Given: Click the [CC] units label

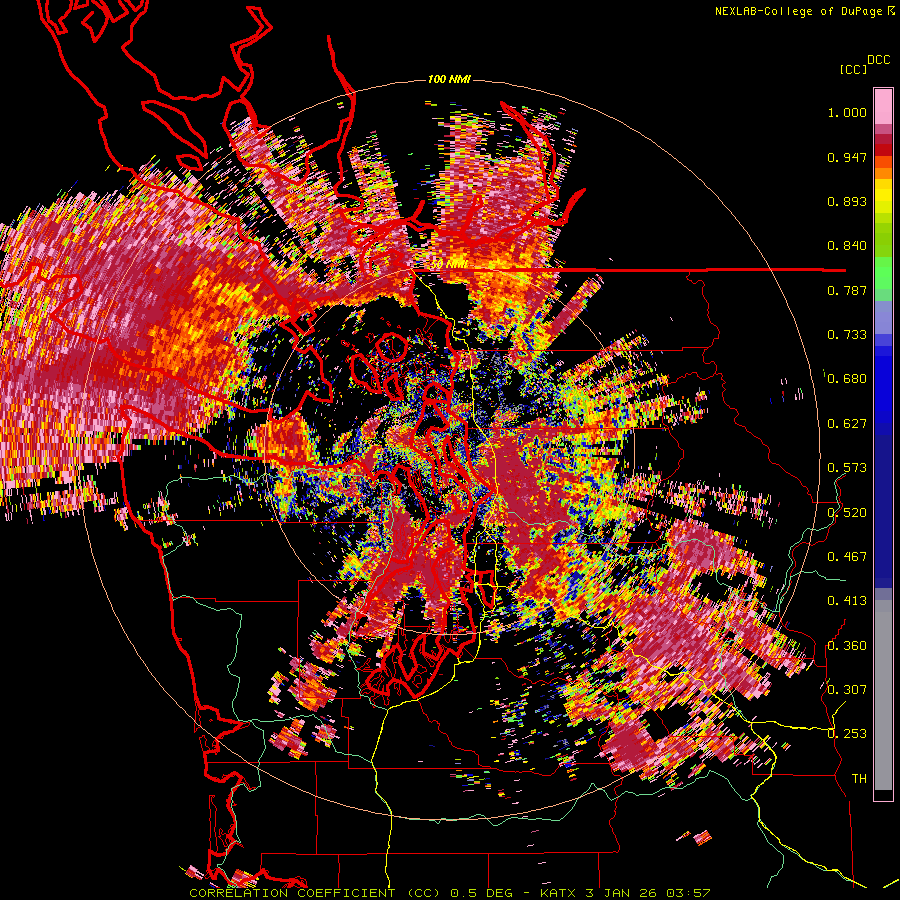Looking at the screenshot, I should 853,69.
